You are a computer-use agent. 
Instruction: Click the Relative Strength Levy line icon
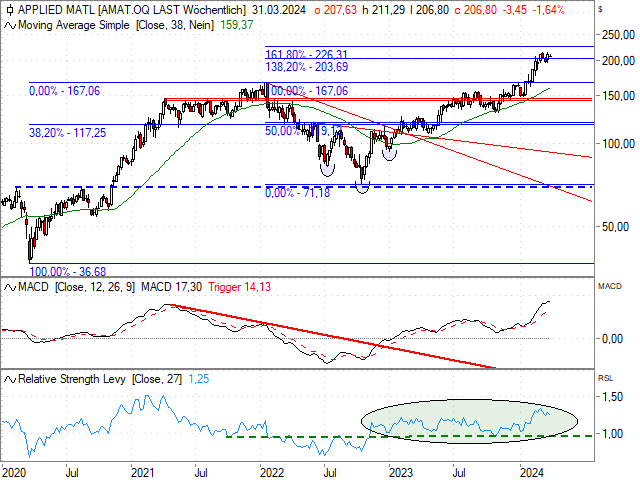click(10, 380)
